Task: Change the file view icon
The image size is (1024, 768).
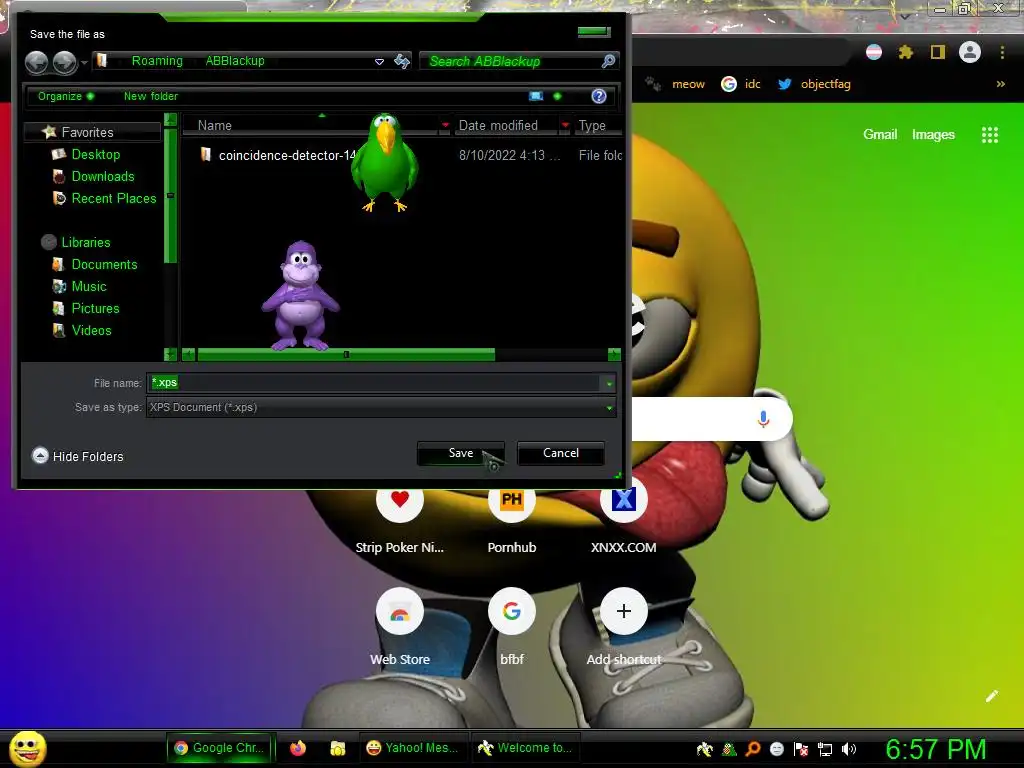Action: pyautogui.click(x=536, y=96)
